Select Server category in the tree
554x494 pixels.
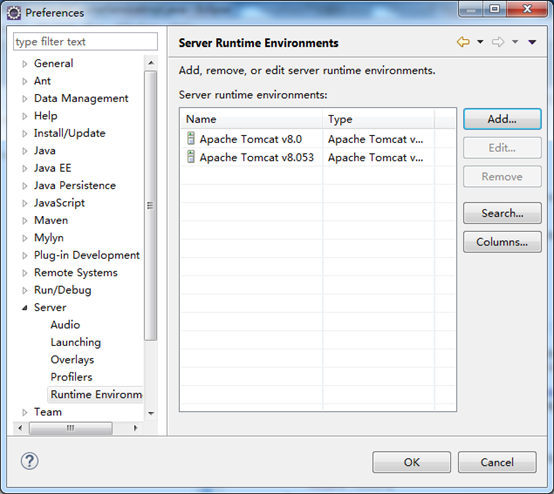tap(50, 307)
